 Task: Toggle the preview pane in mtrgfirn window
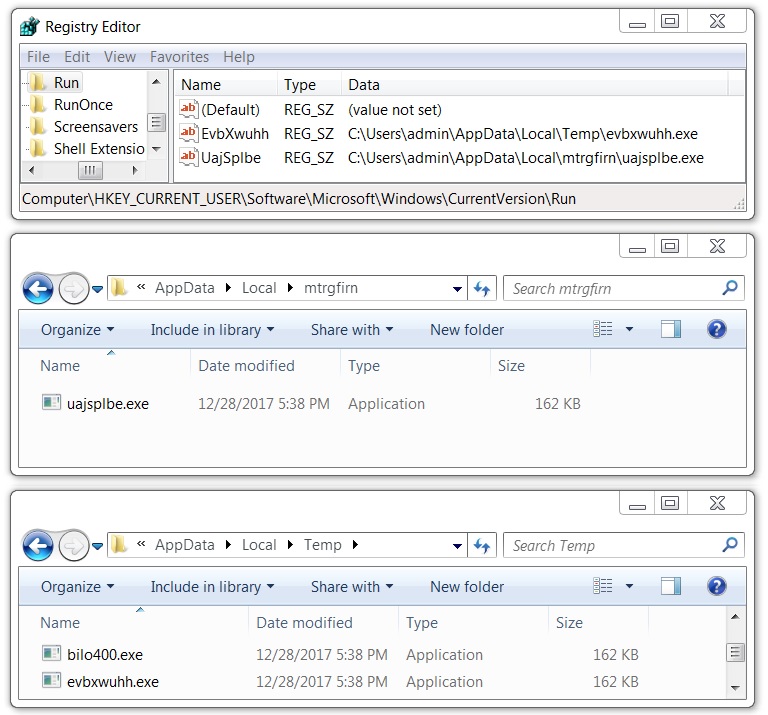tap(671, 329)
